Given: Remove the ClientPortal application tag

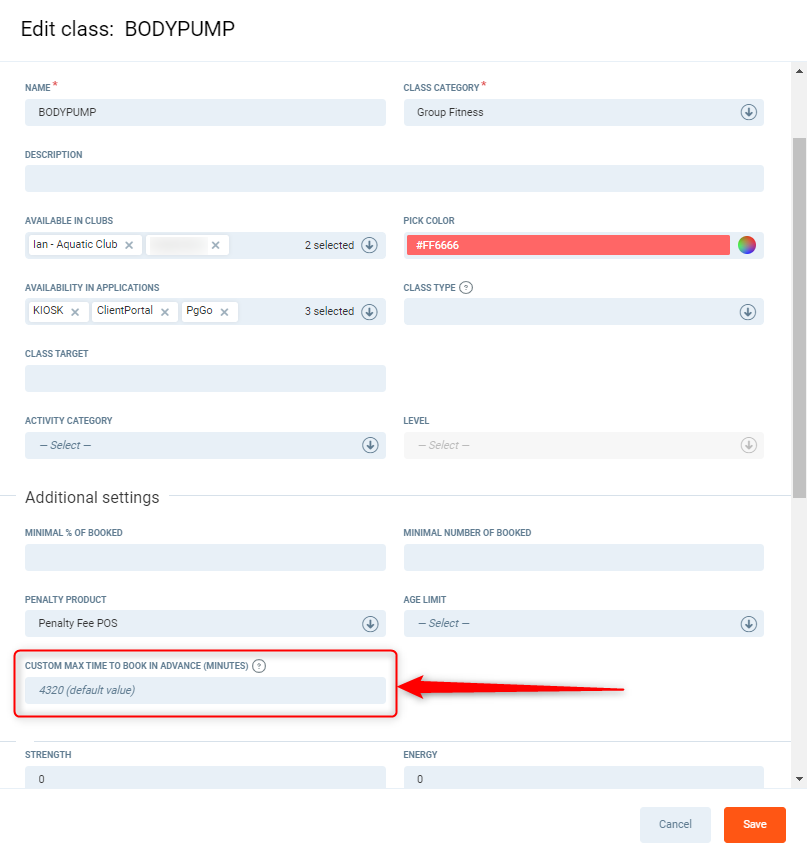Looking at the screenshot, I should coord(165,312).
